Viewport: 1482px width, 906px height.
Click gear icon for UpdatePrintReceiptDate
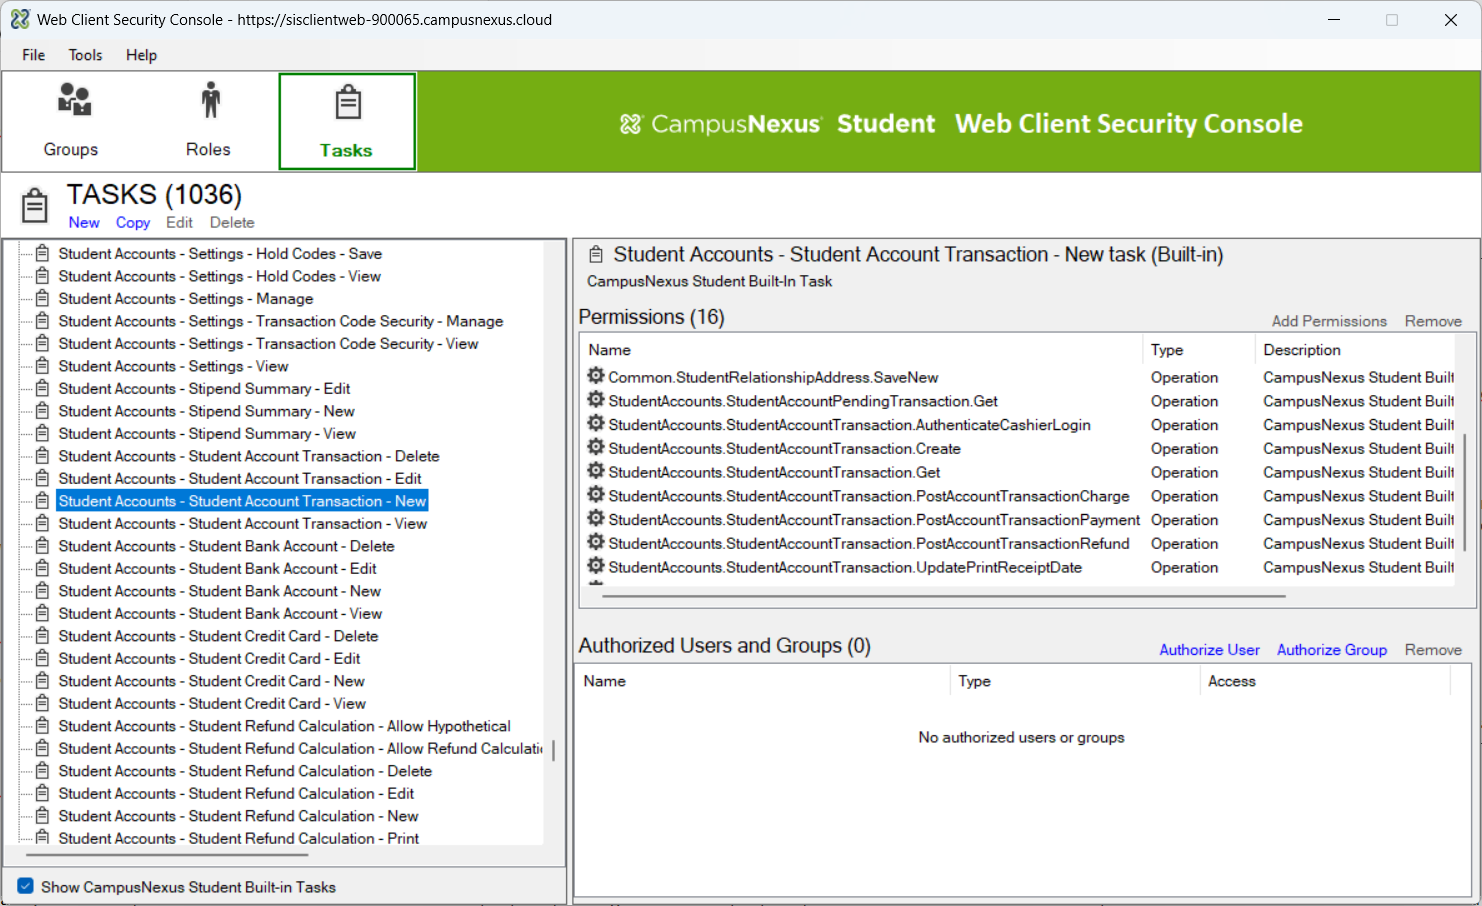596,566
